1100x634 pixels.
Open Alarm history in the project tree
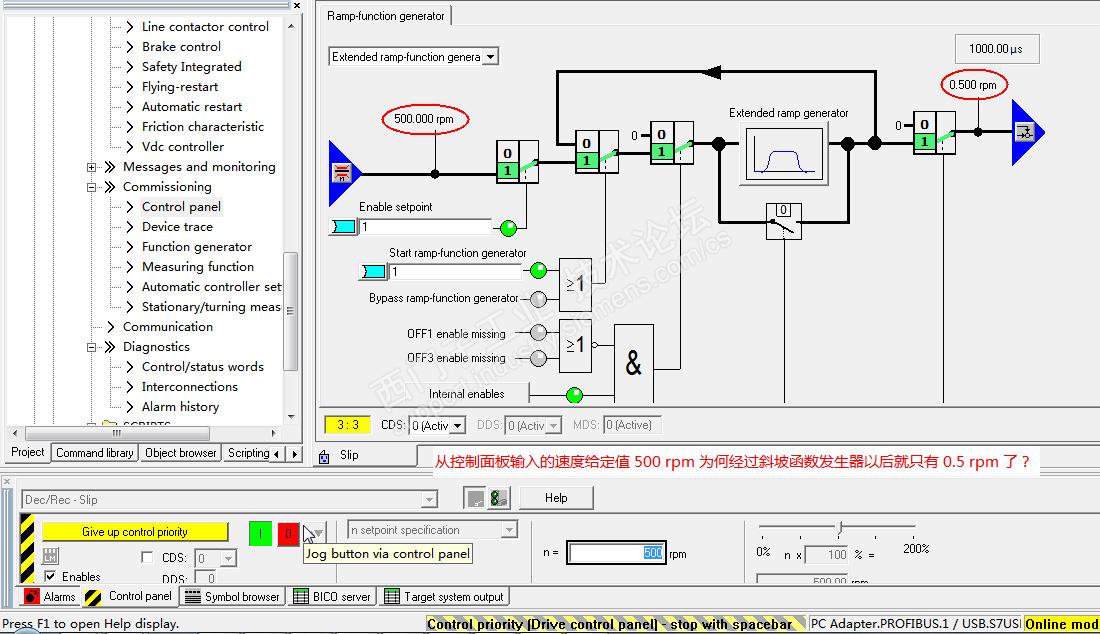click(180, 407)
